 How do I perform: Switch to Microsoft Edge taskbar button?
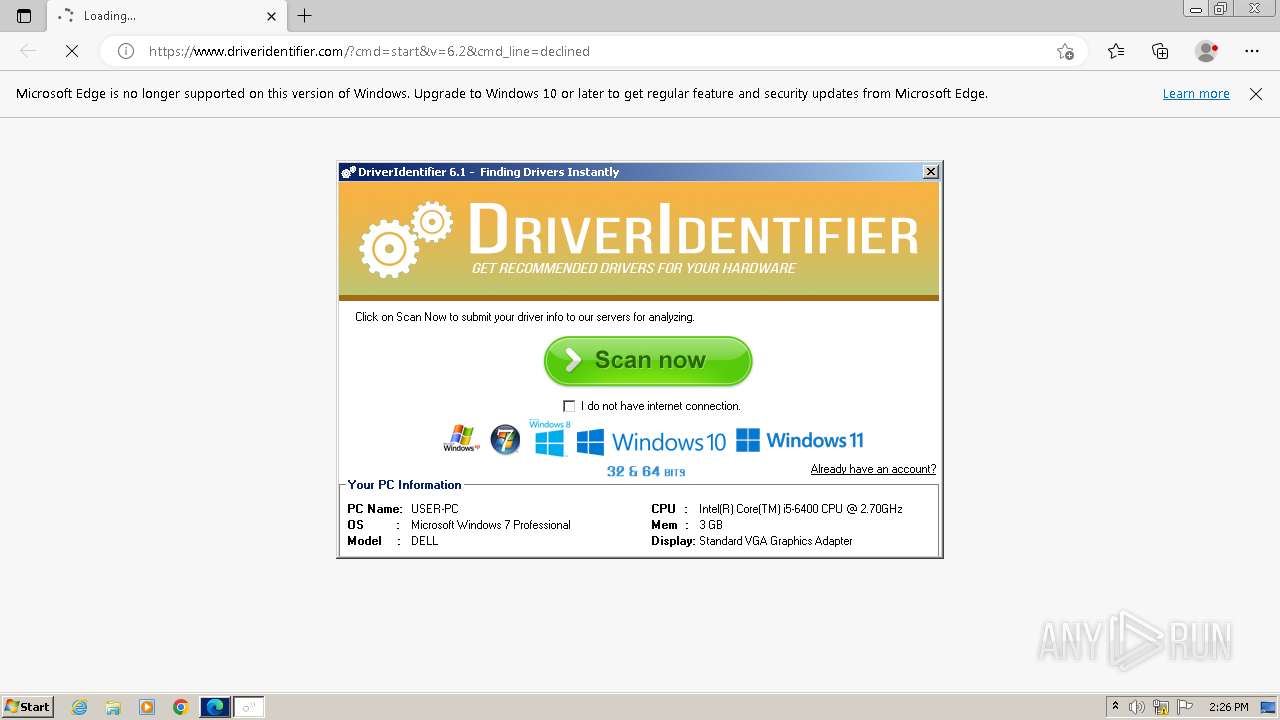pos(215,707)
